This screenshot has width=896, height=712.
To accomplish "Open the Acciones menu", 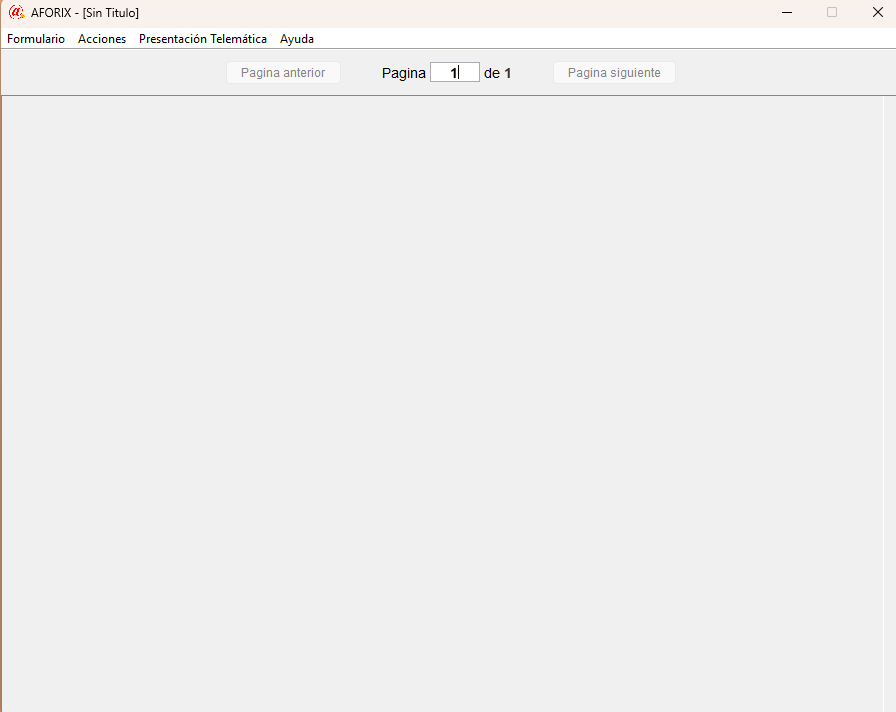I will 102,39.
